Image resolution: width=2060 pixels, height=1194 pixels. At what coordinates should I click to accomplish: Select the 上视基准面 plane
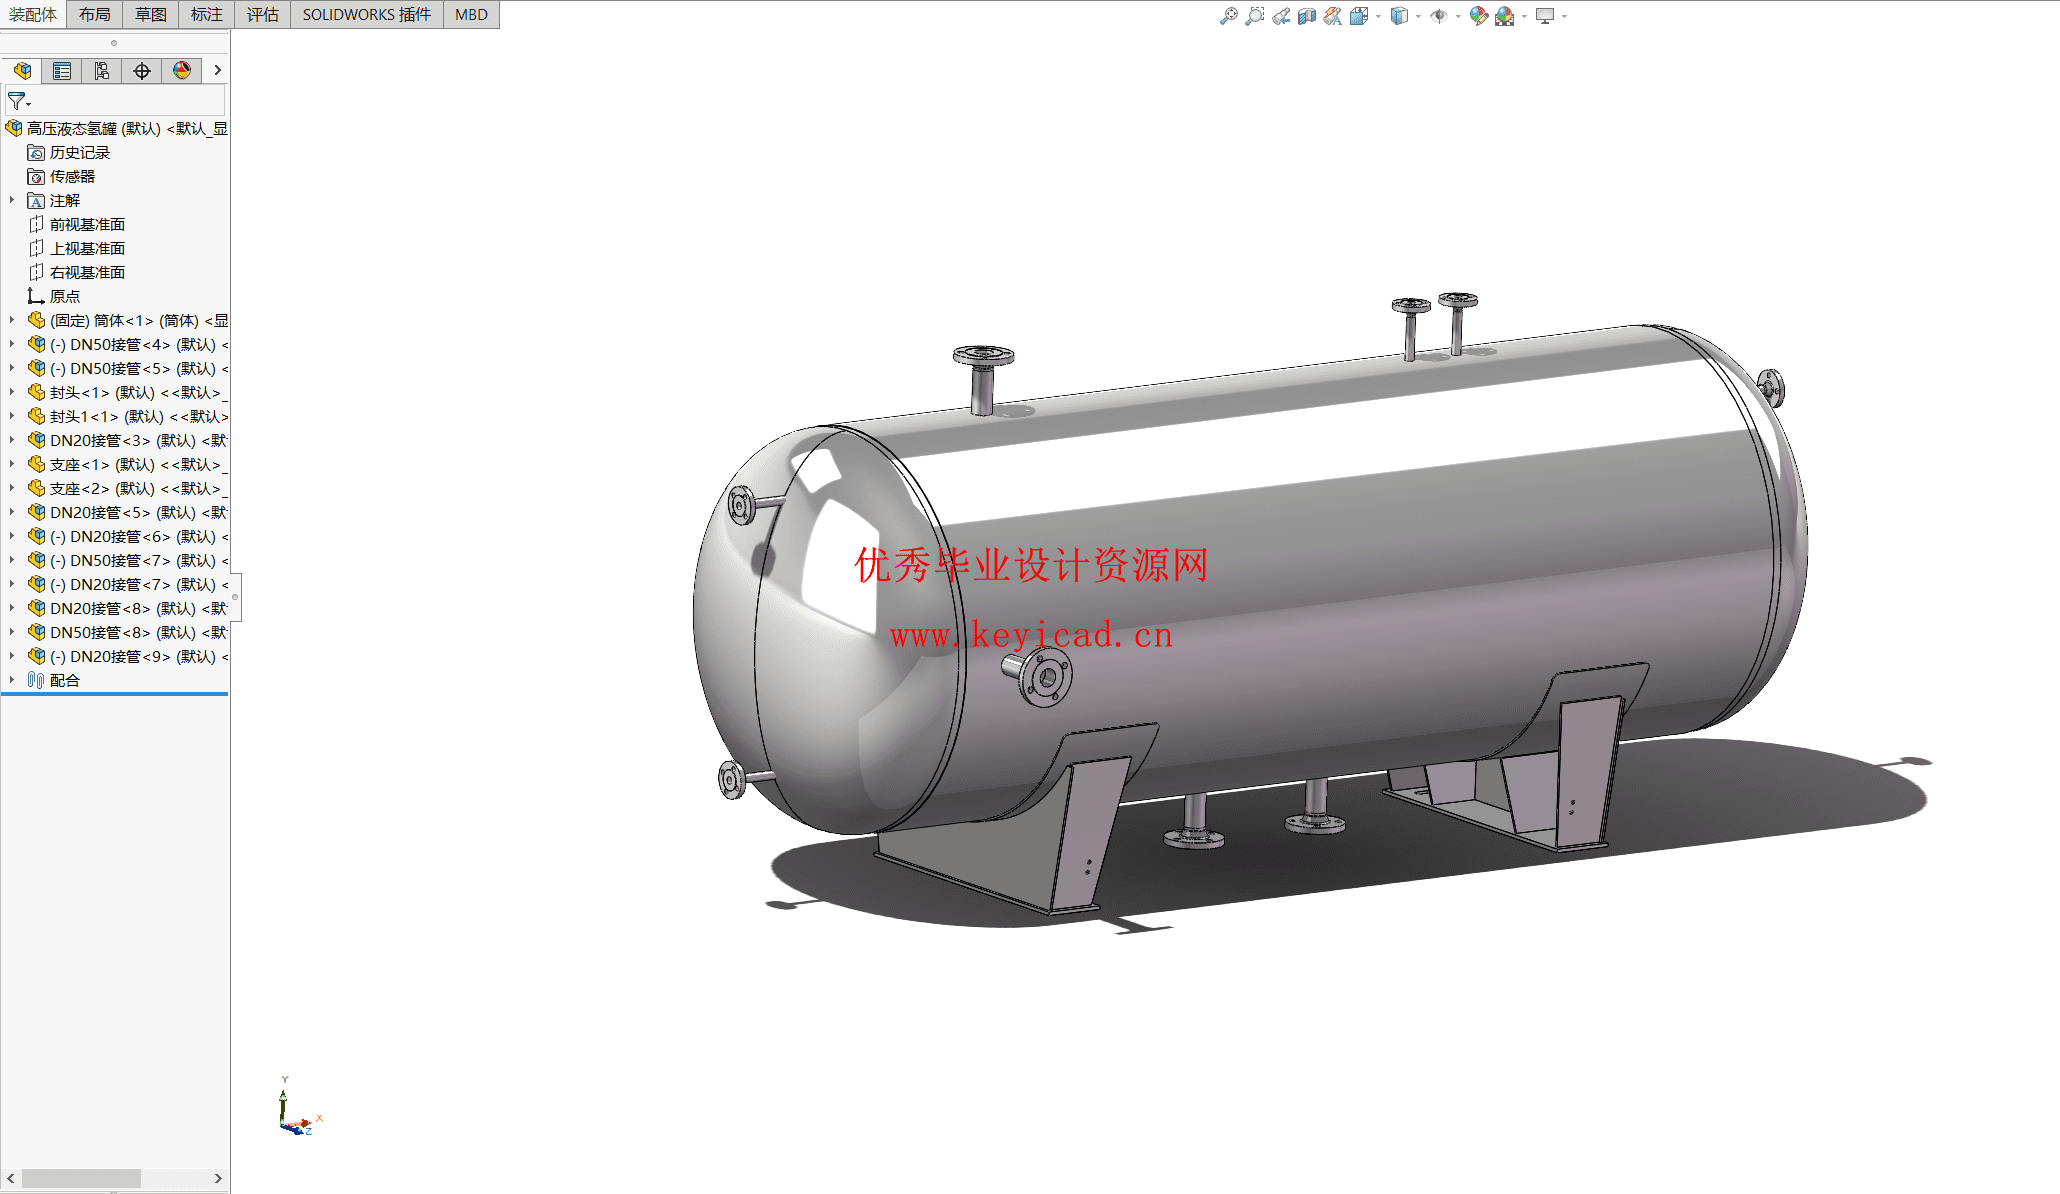(x=76, y=249)
